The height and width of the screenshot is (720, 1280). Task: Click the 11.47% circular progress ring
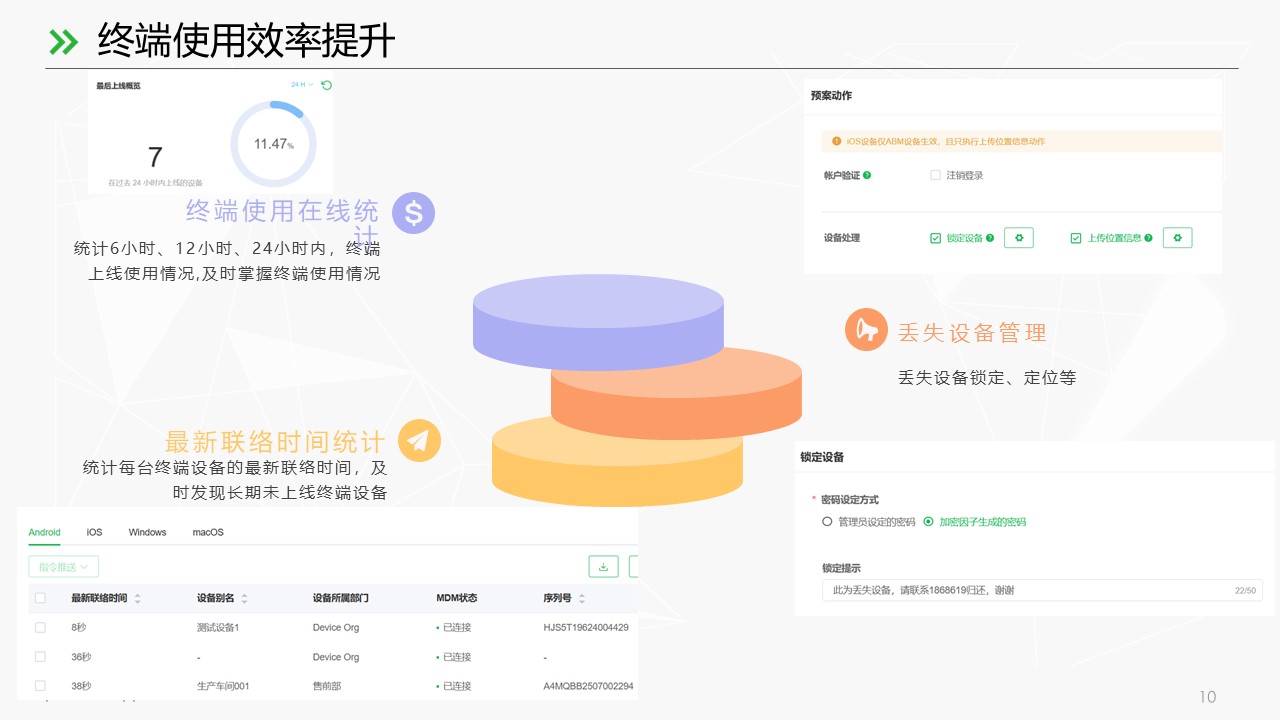(273, 144)
